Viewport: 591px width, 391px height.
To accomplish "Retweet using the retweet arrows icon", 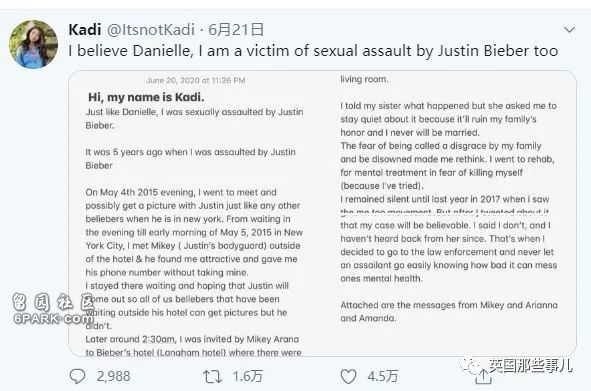I will 212,376.
